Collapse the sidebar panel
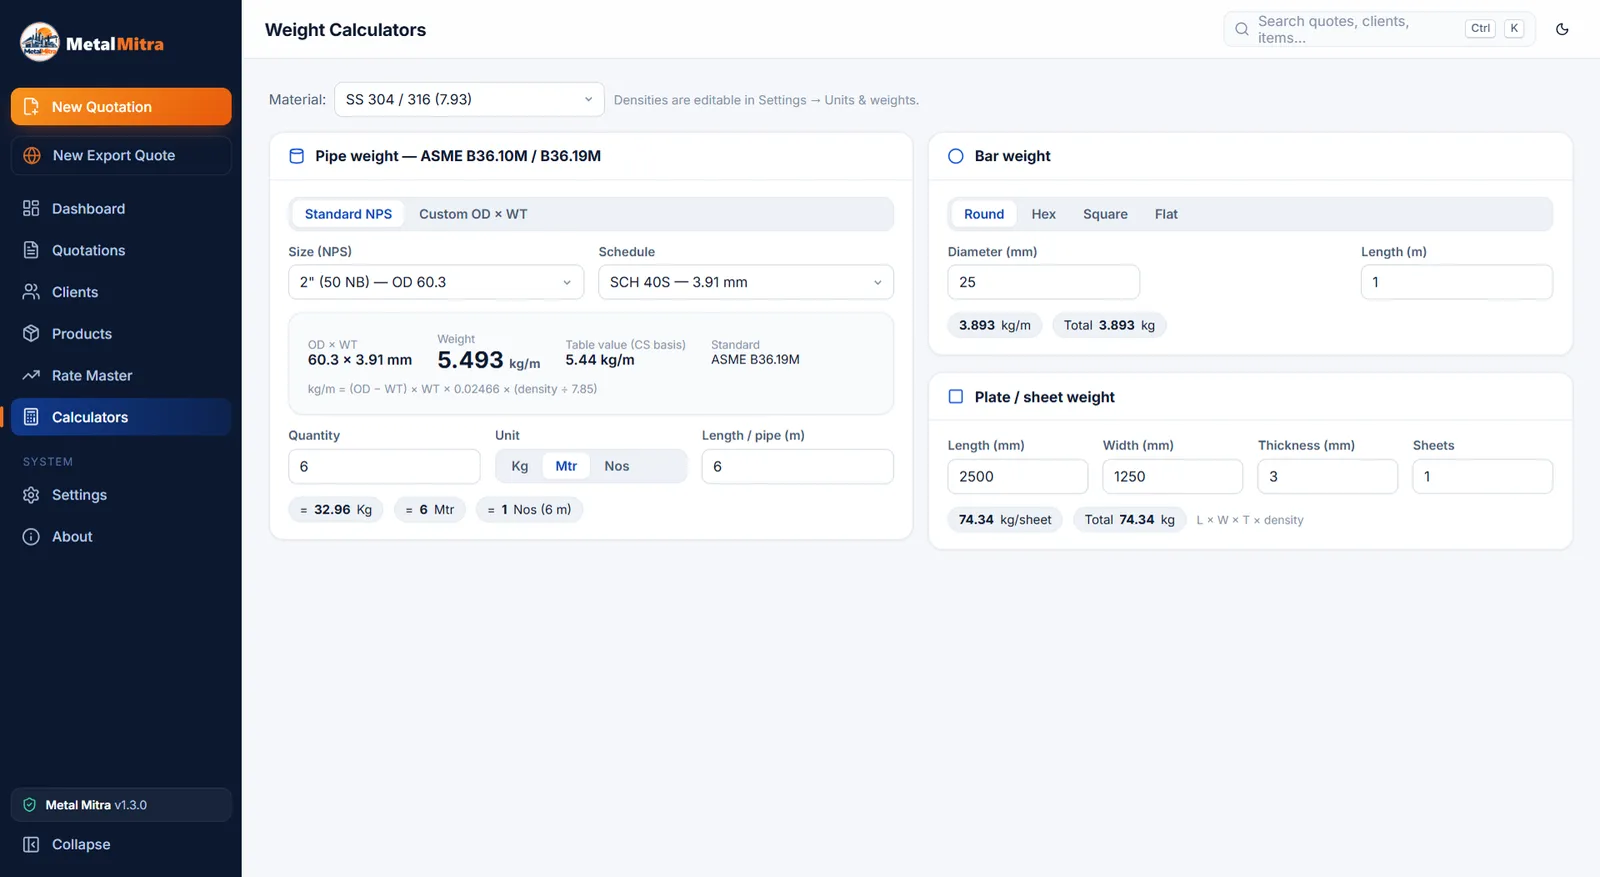 [x=121, y=844]
